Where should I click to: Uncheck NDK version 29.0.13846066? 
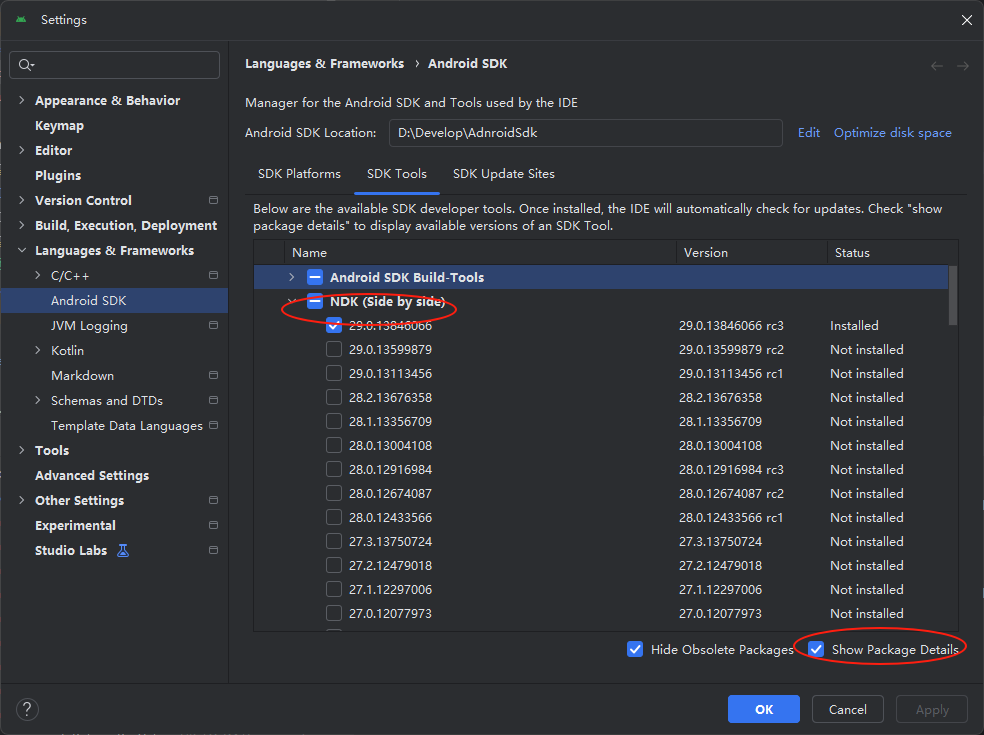click(x=334, y=325)
